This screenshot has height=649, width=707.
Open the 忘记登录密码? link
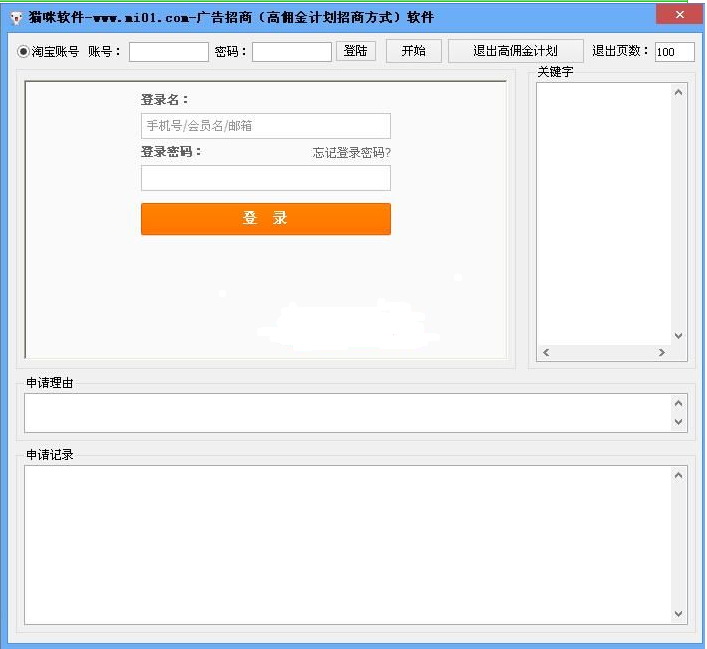tap(351, 153)
